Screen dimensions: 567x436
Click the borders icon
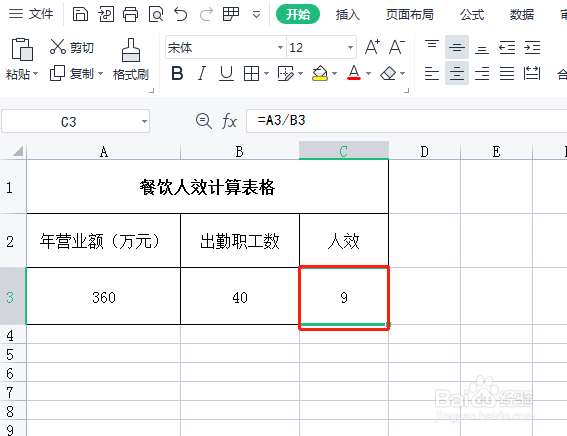[x=251, y=73]
